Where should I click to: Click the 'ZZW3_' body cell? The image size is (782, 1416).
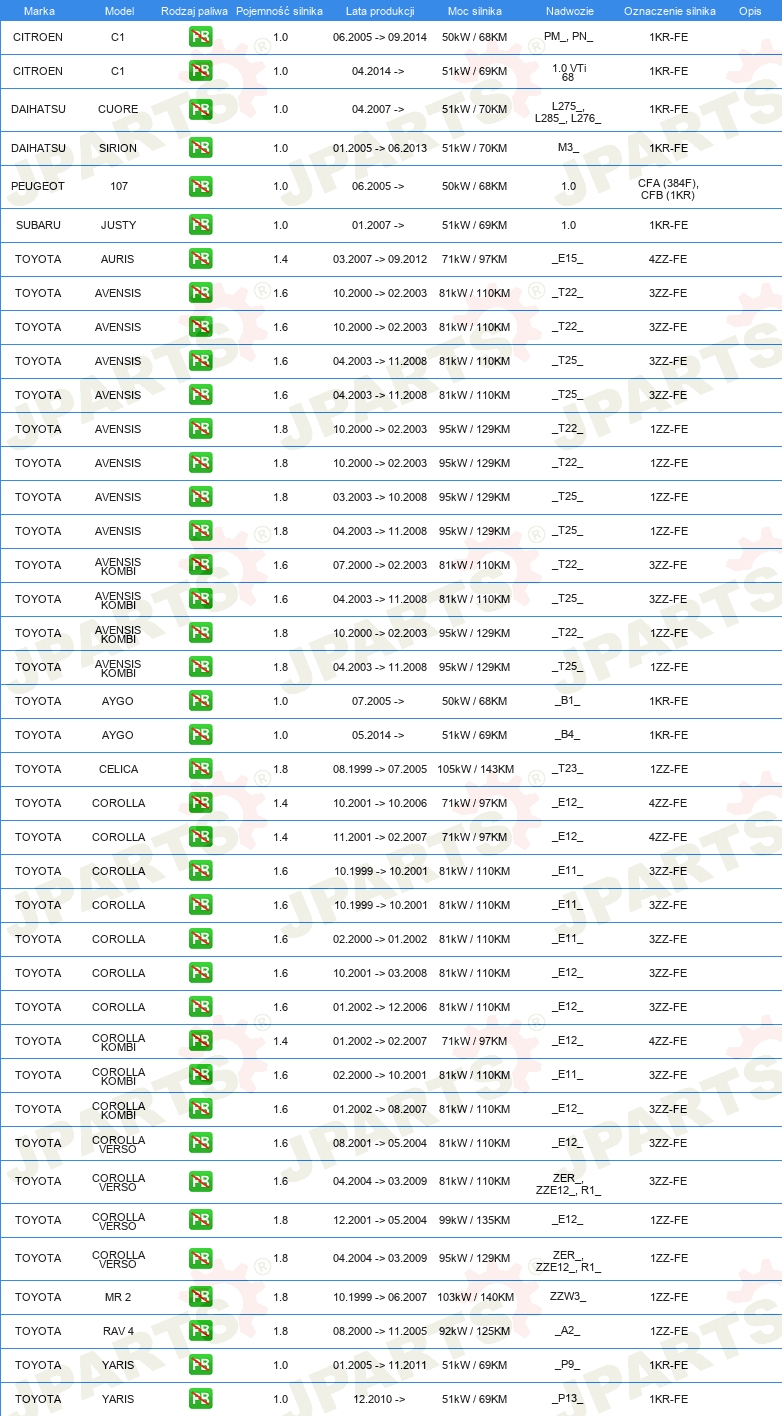point(568,1297)
